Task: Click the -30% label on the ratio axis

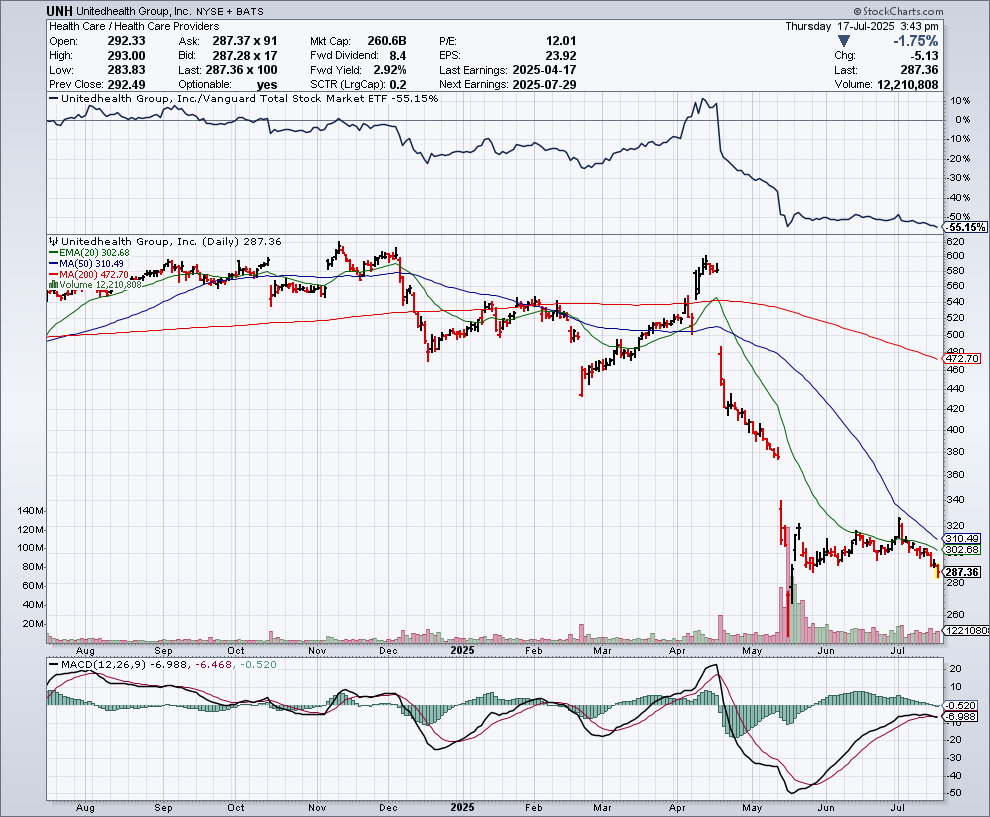Action: [x=959, y=178]
